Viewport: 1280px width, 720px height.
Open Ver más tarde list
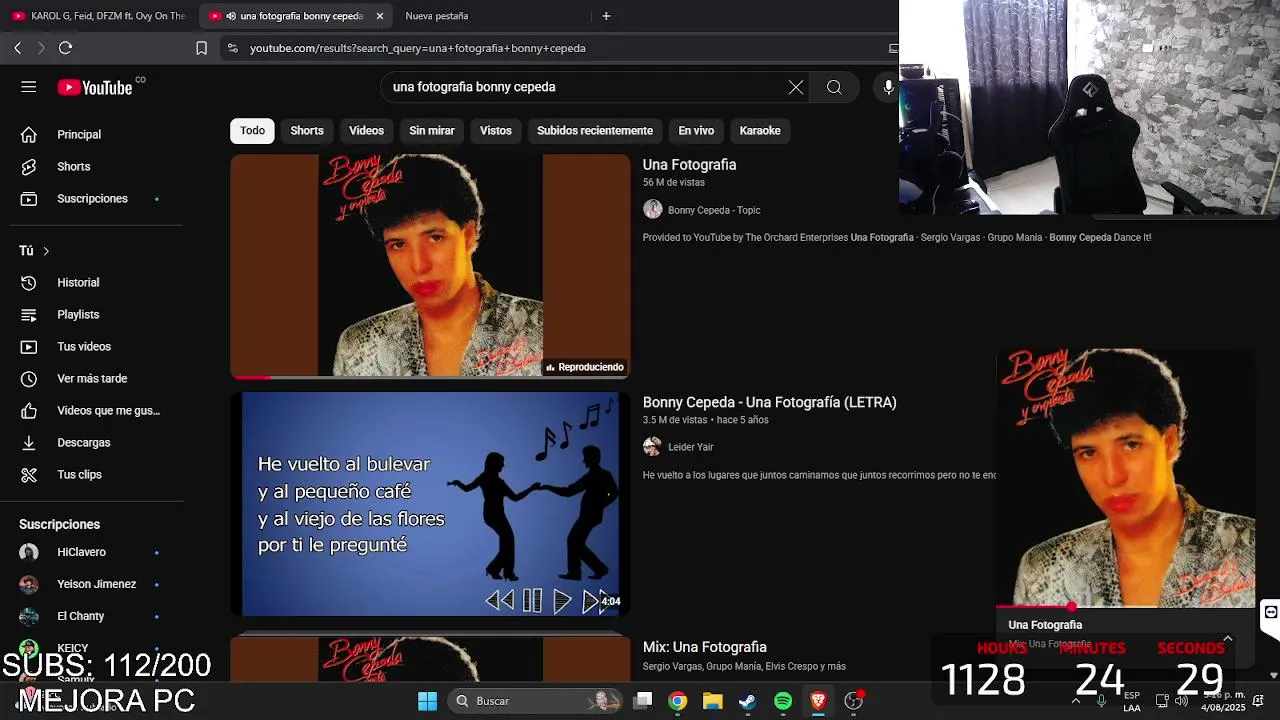[x=92, y=378]
